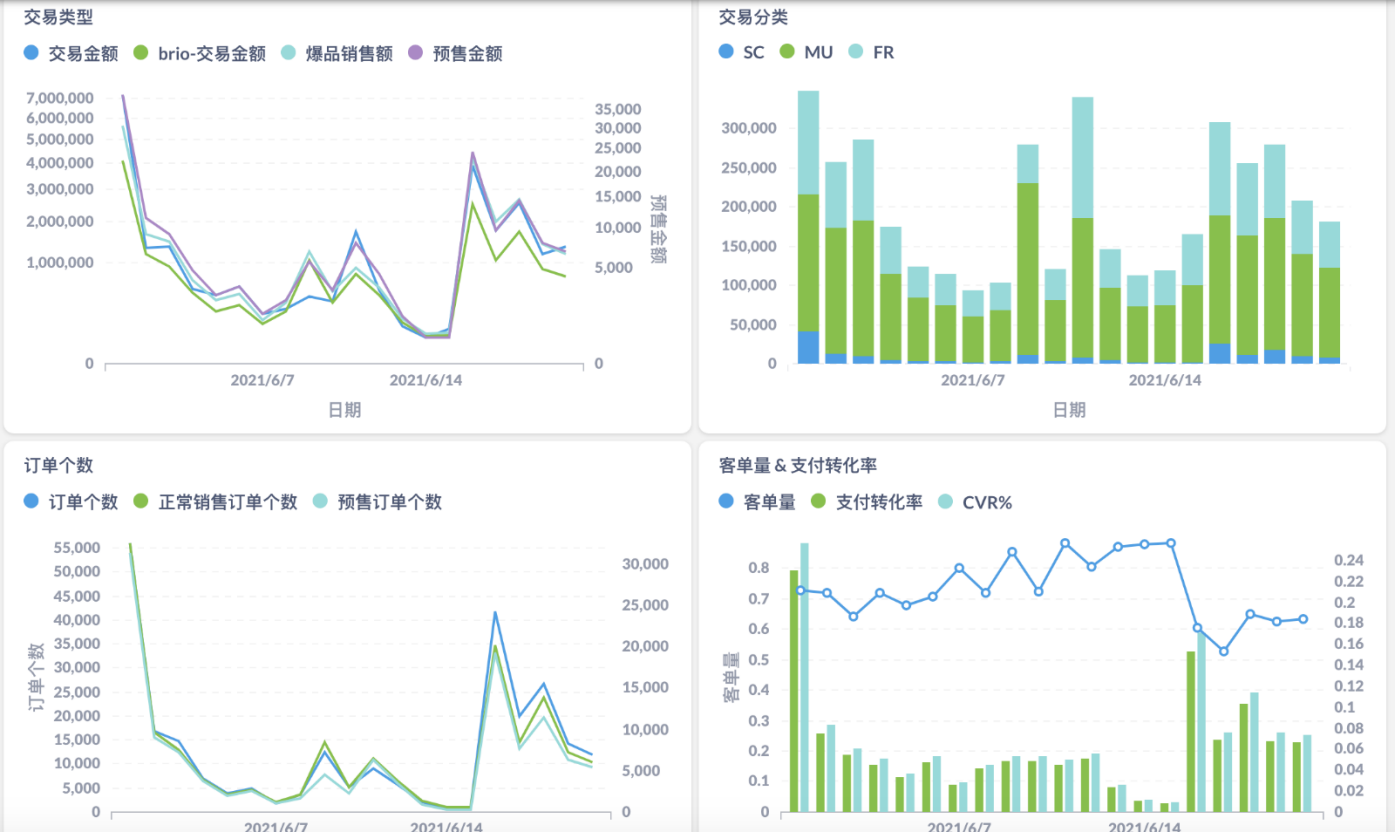Click the teal dot beside 预售订单个数 legend
The width and height of the screenshot is (1395, 832).
[321, 502]
